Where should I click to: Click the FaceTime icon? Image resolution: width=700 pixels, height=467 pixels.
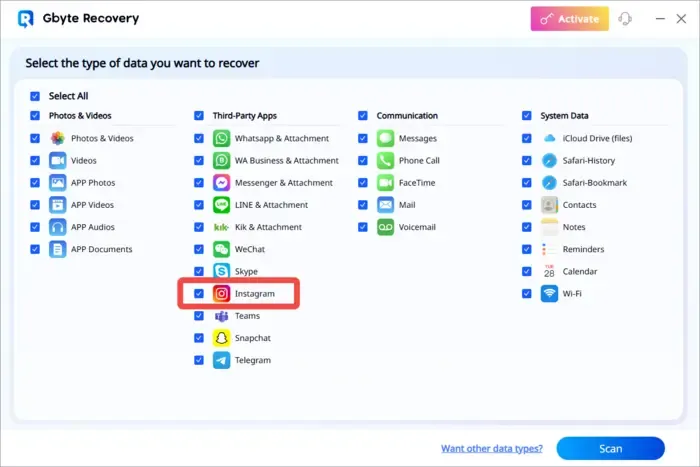pyautogui.click(x=385, y=183)
